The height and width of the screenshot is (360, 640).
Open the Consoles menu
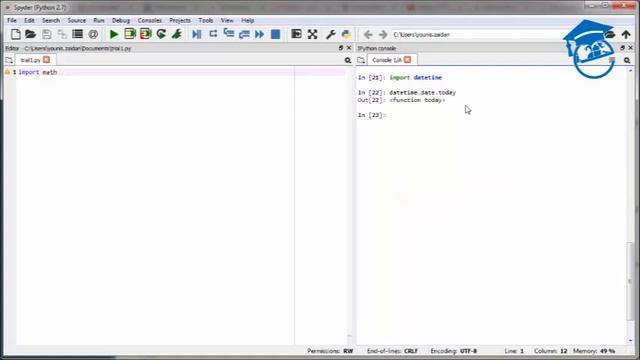pos(149,20)
